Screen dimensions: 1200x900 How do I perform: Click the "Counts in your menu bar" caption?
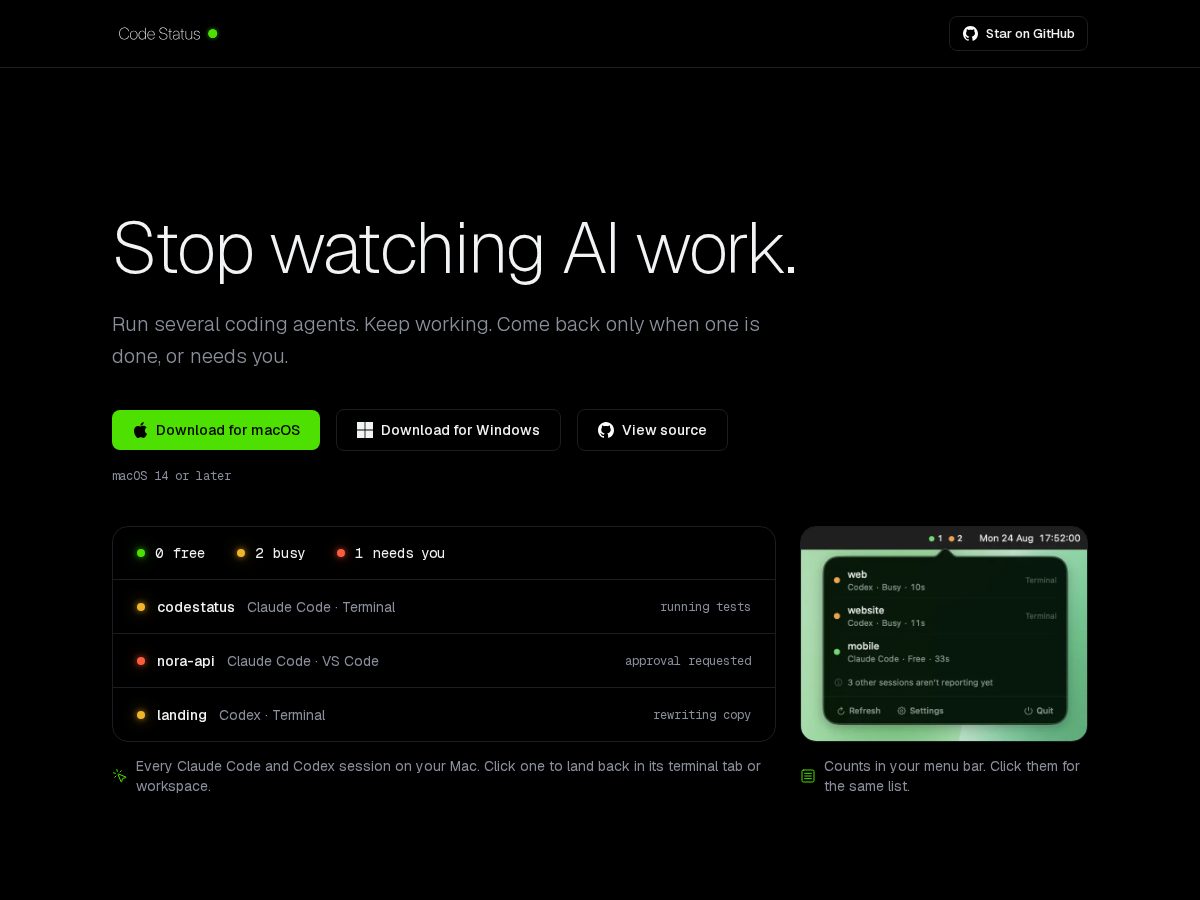pyautogui.click(x=952, y=776)
